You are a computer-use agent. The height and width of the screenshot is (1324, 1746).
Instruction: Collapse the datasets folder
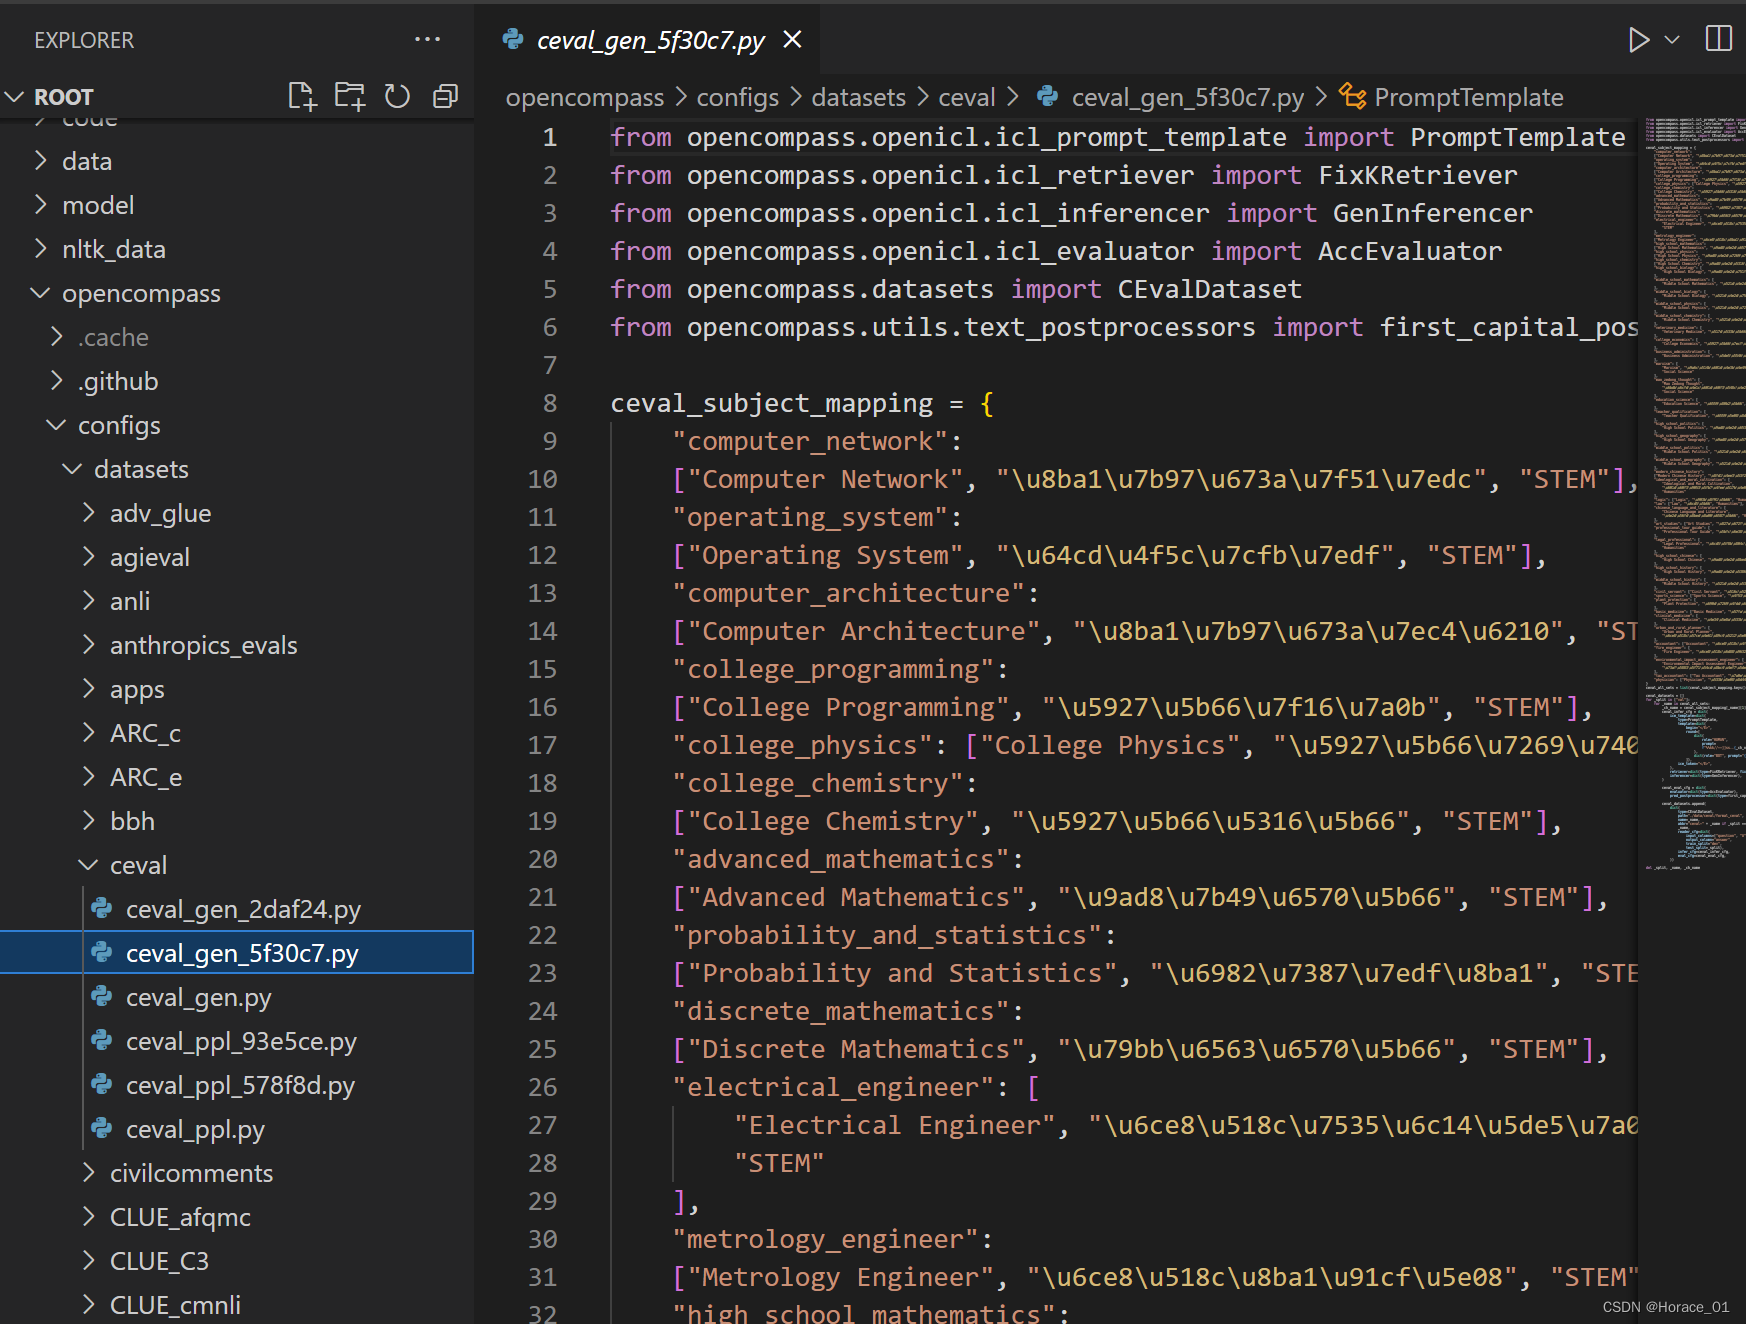[141, 469]
